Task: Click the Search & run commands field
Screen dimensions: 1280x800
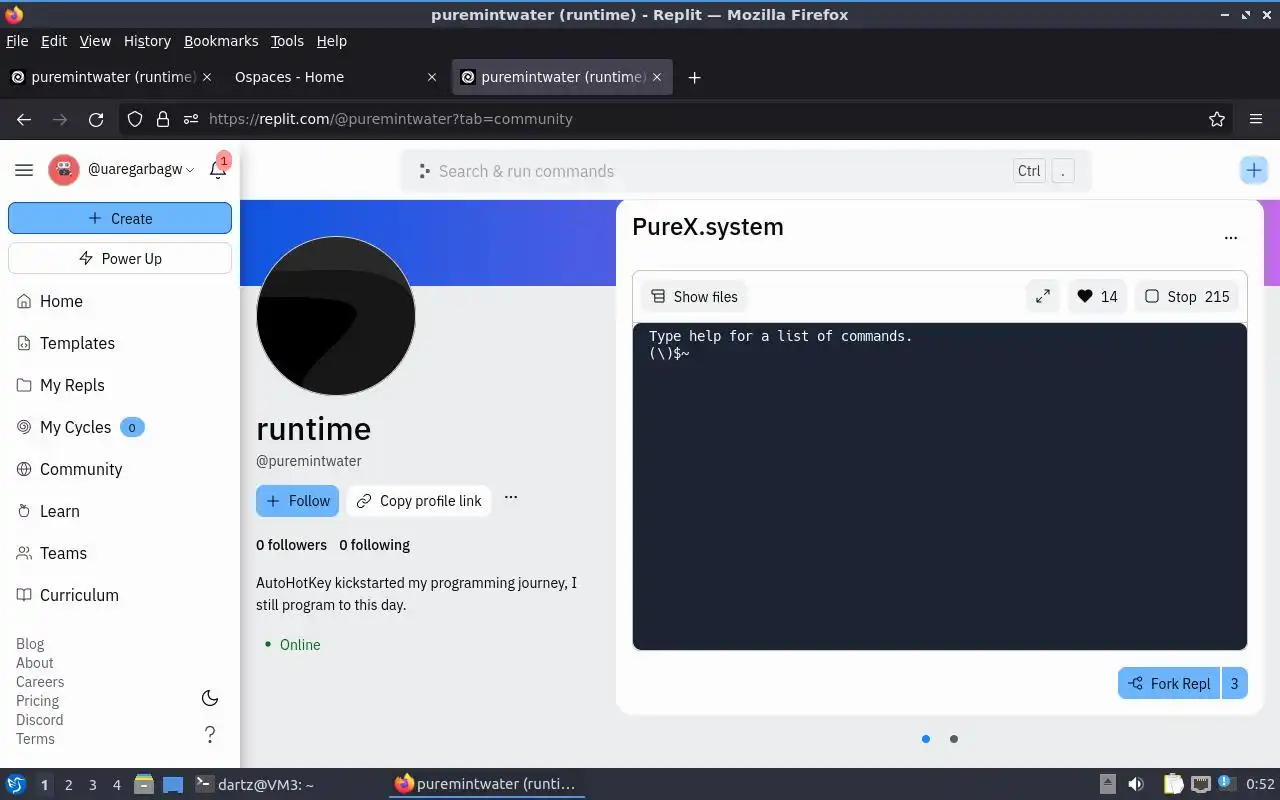Action: [746, 171]
